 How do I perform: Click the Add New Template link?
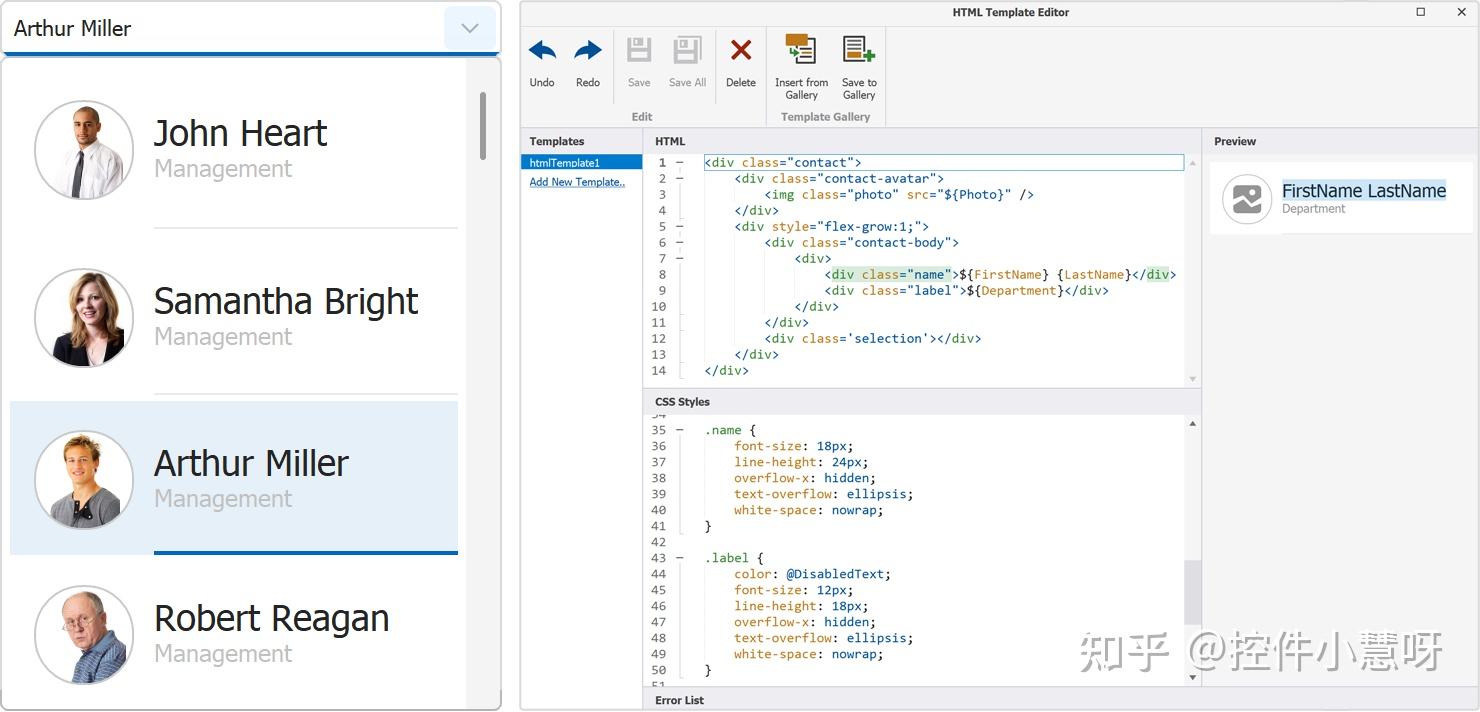tap(577, 182)
